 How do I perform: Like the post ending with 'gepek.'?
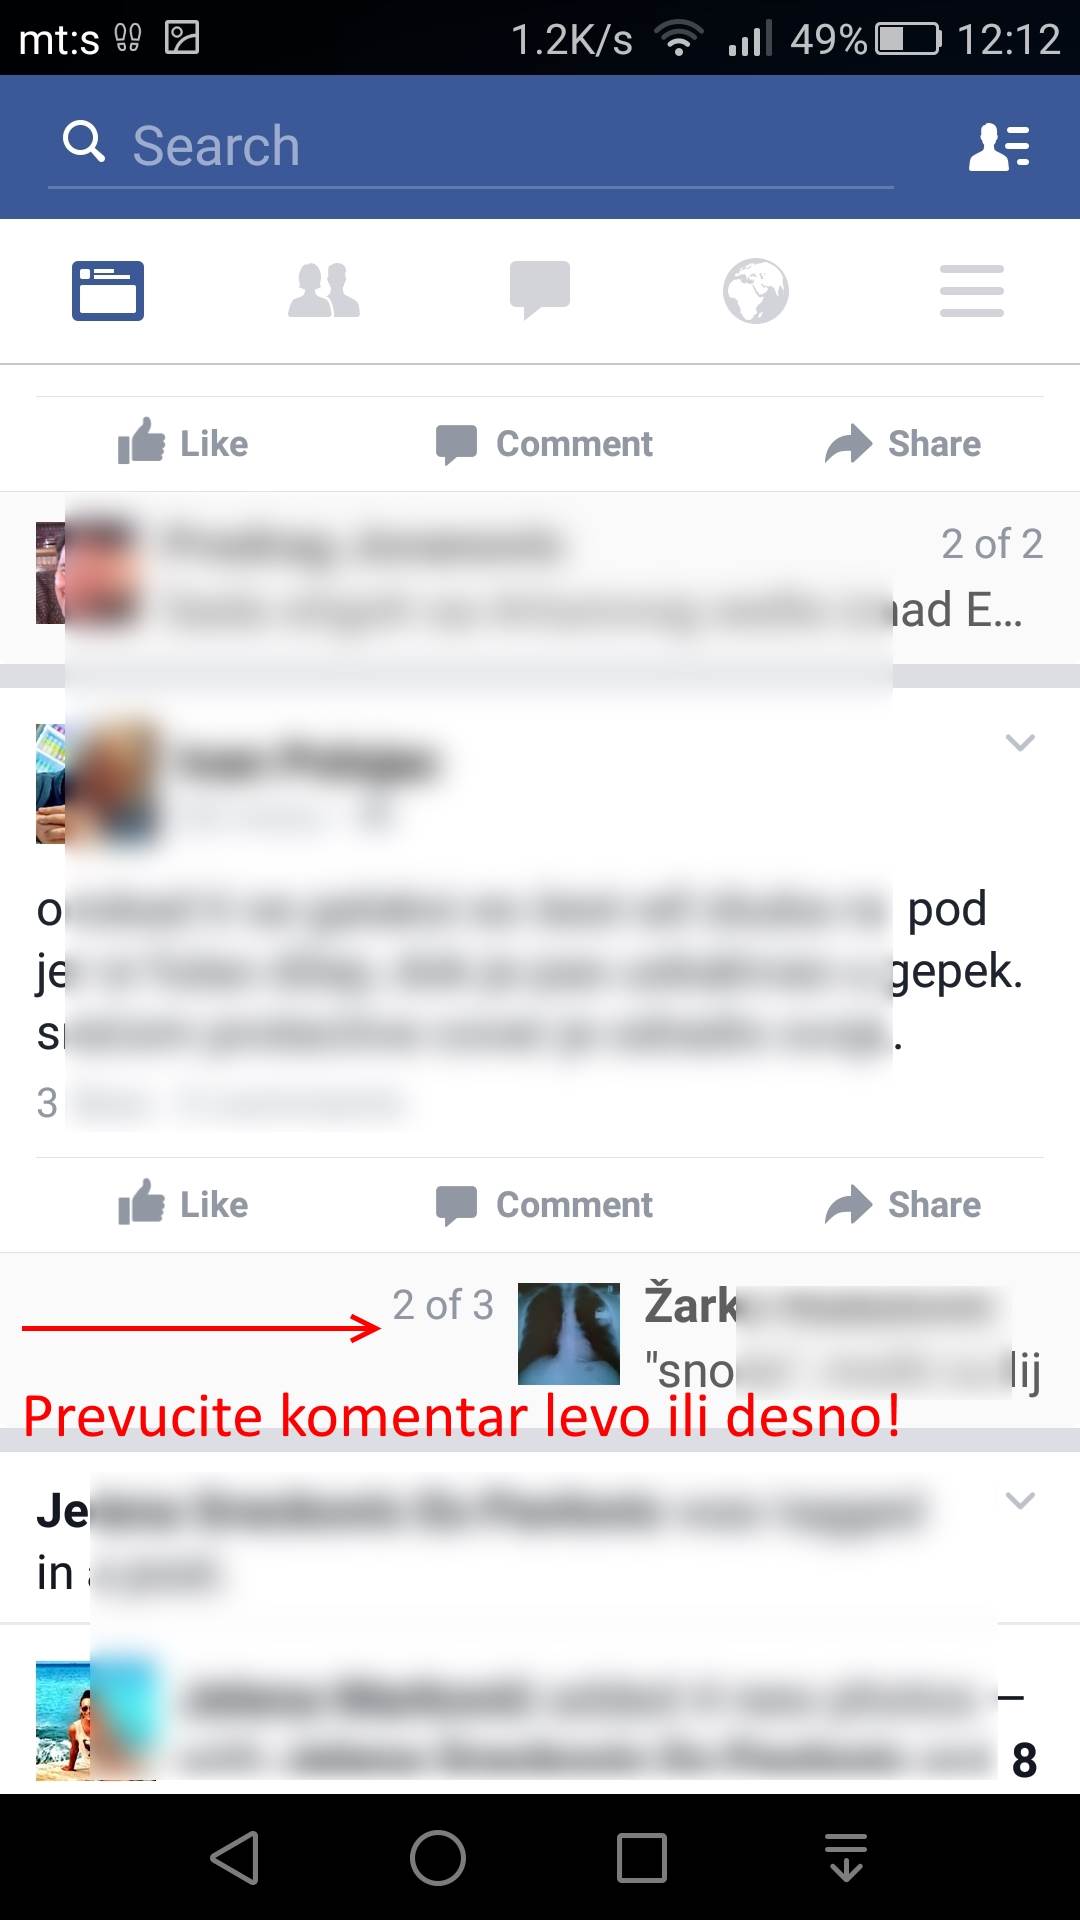183,1204
